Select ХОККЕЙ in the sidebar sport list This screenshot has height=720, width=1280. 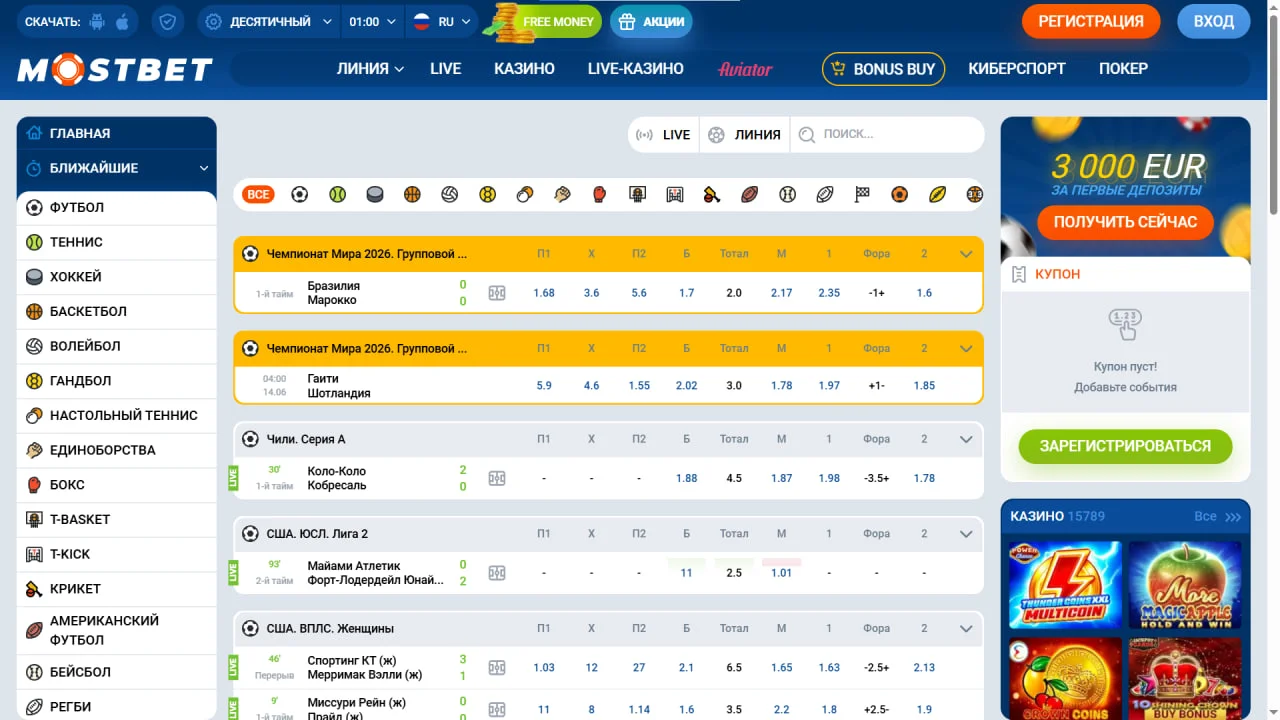pyautogui.click(x=117, y=277)
